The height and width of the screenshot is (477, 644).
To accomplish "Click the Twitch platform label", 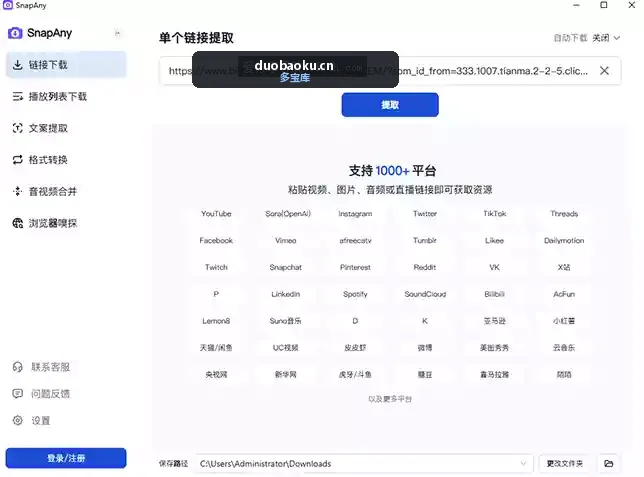I will [216, 267].
